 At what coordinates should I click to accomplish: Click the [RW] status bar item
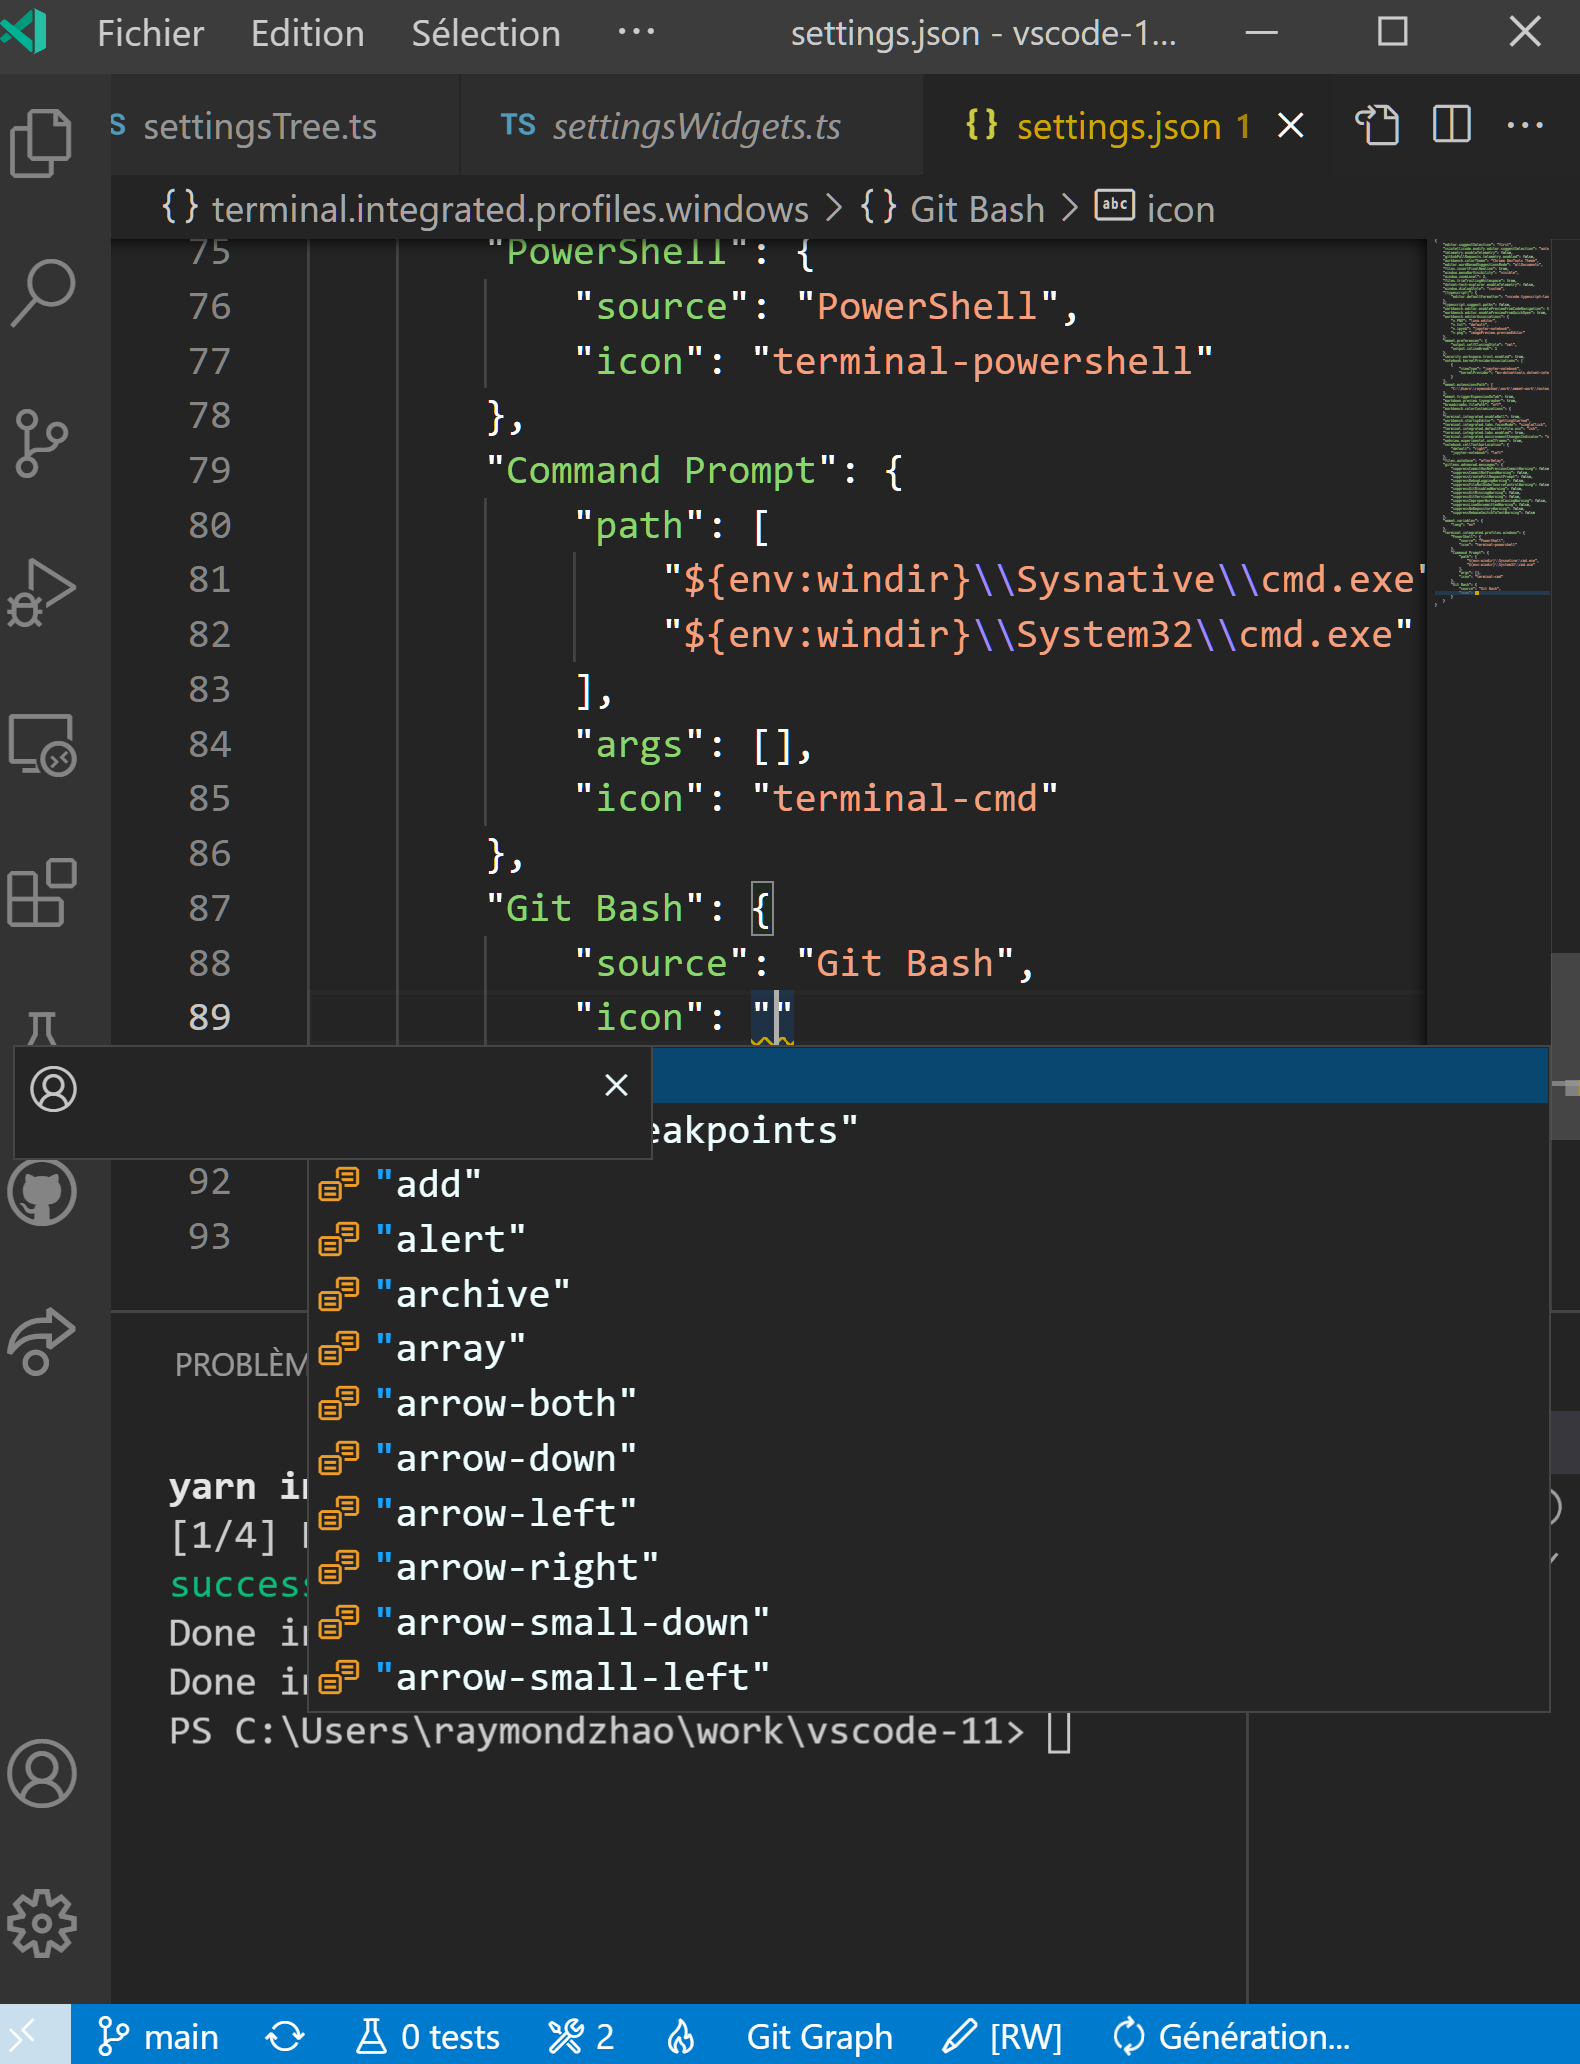pos(1002,2036)
